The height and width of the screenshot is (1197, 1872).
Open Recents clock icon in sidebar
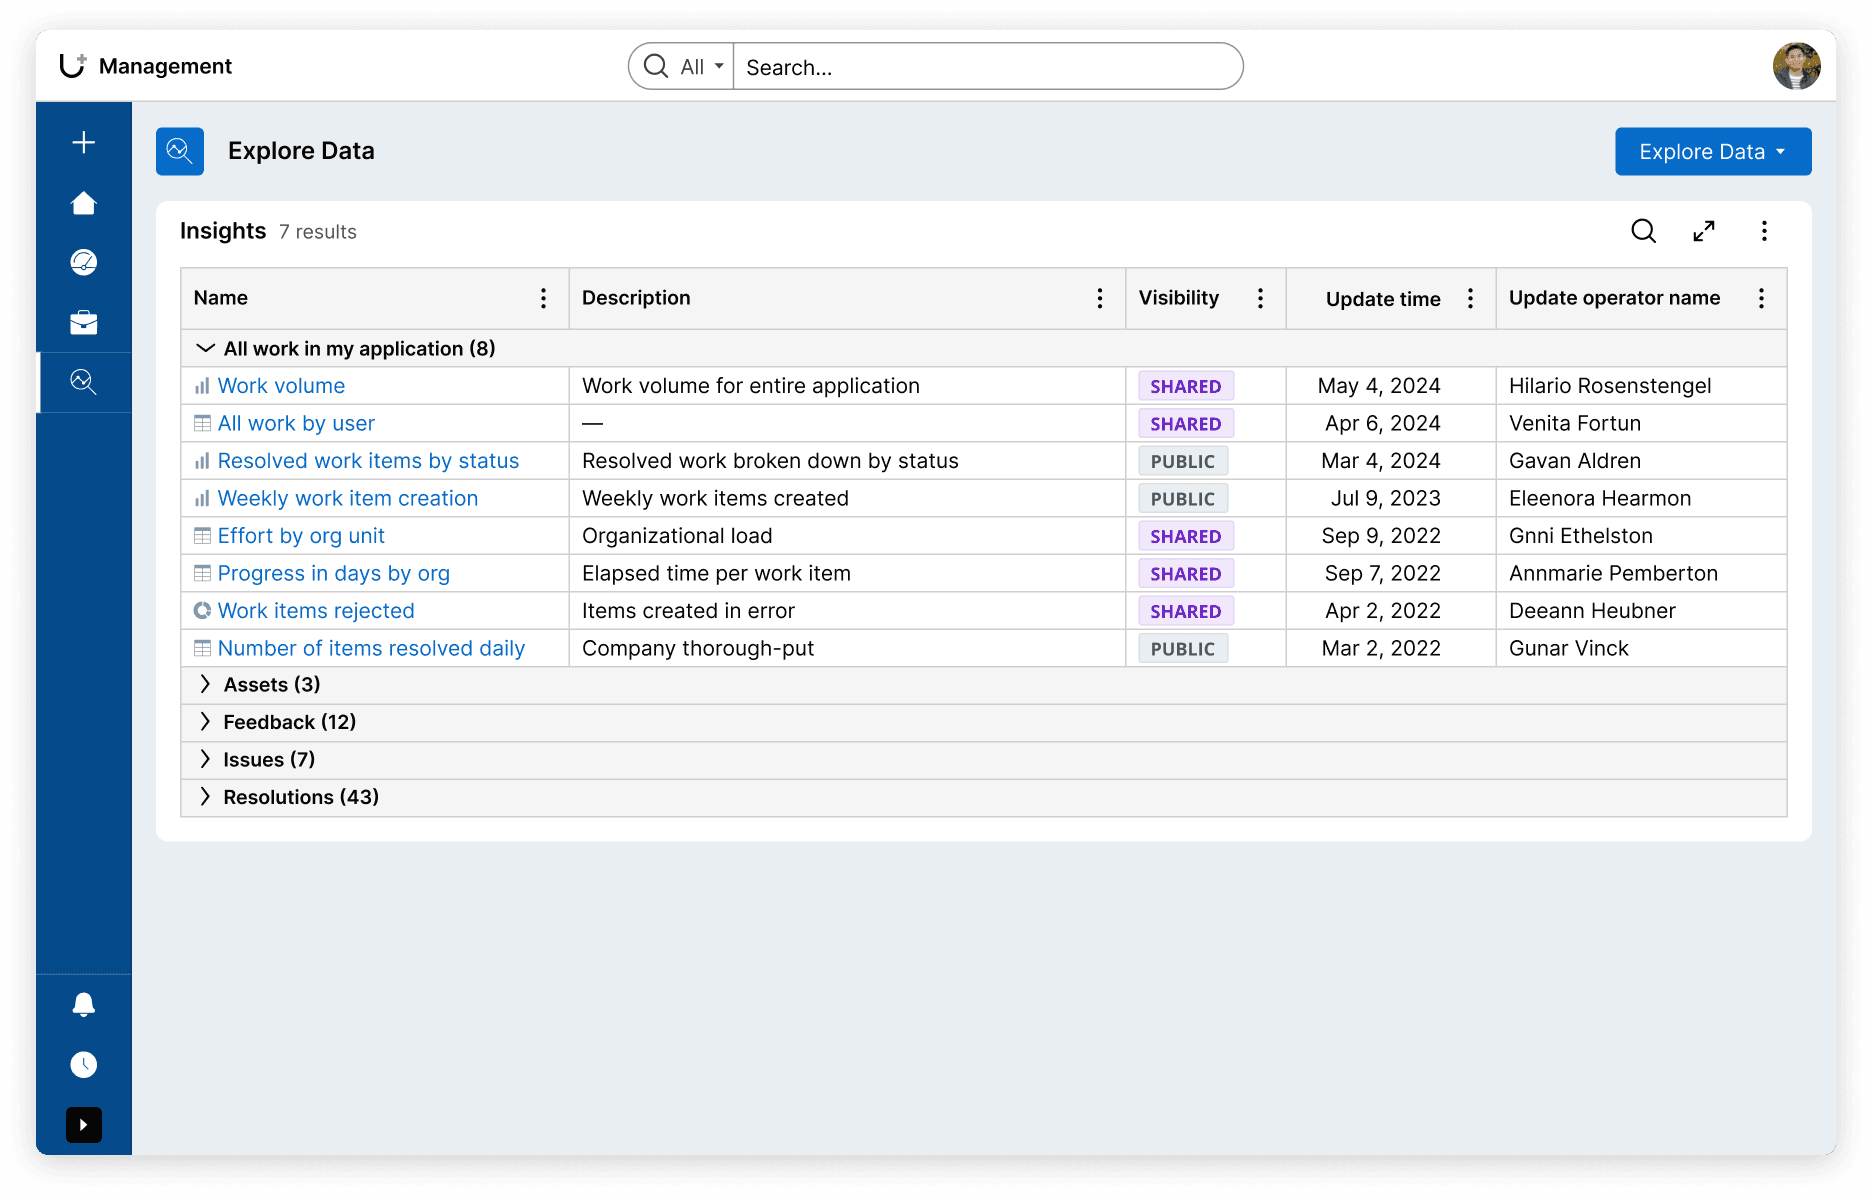(x=84, y=1065)
